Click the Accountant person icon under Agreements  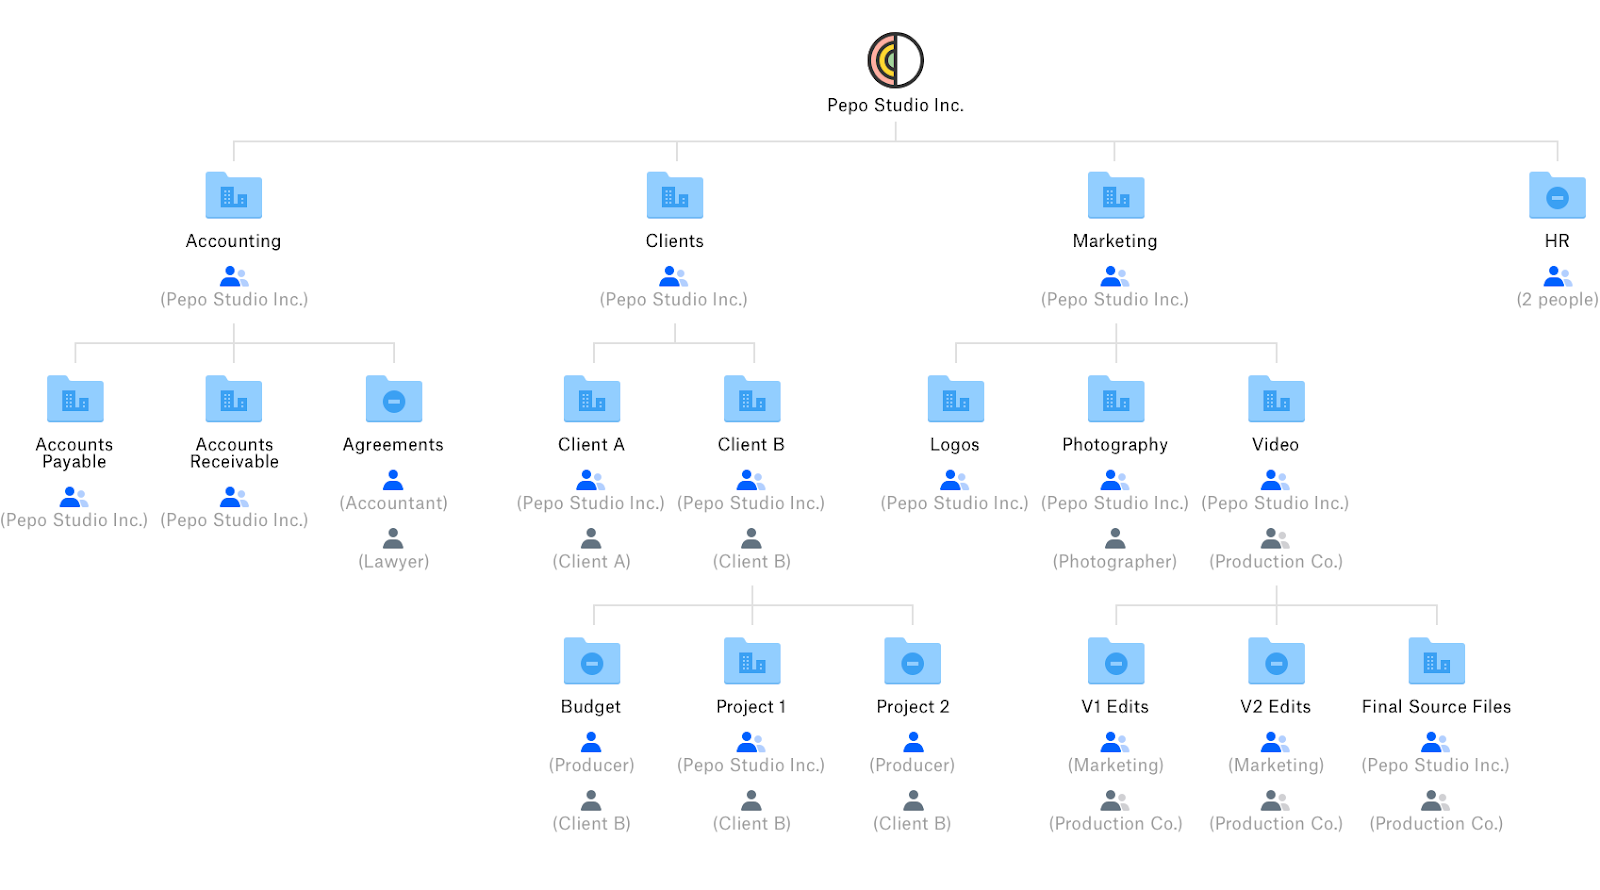[393, 480]
